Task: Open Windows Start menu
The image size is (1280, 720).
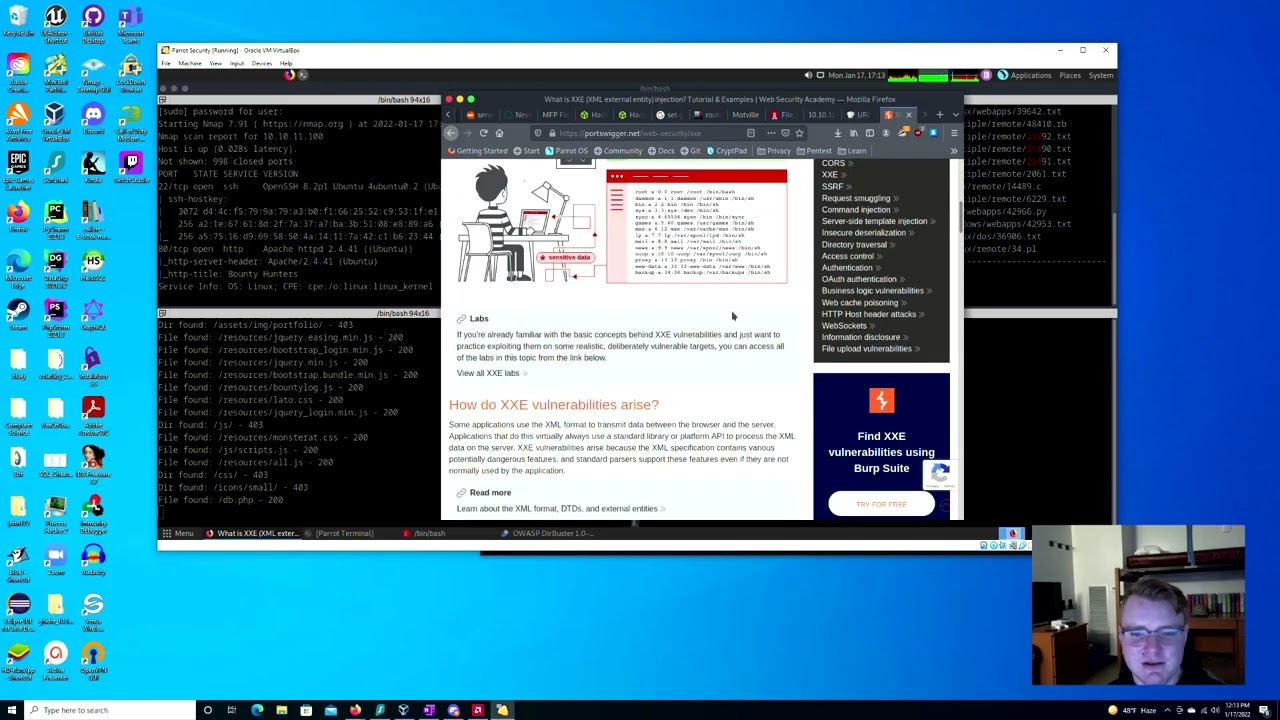Action: pyautogui.click(x=11, y=710)
